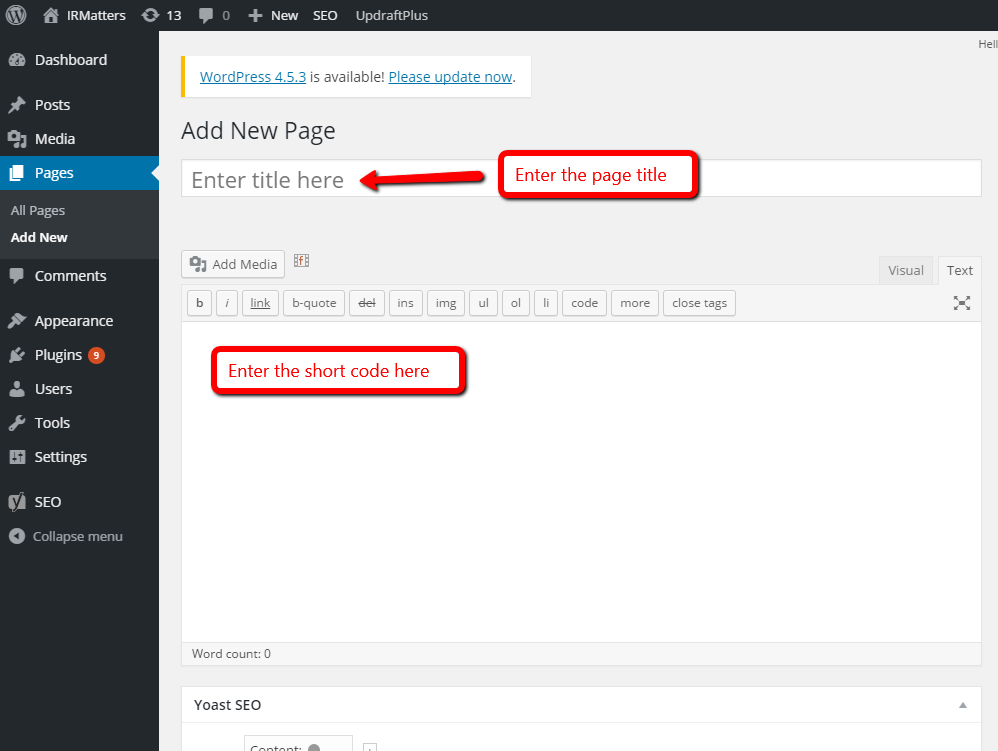Toggle distraction-free writing fullscreen icon
Viewport: 998px width, 751px height.
point(962,303)
